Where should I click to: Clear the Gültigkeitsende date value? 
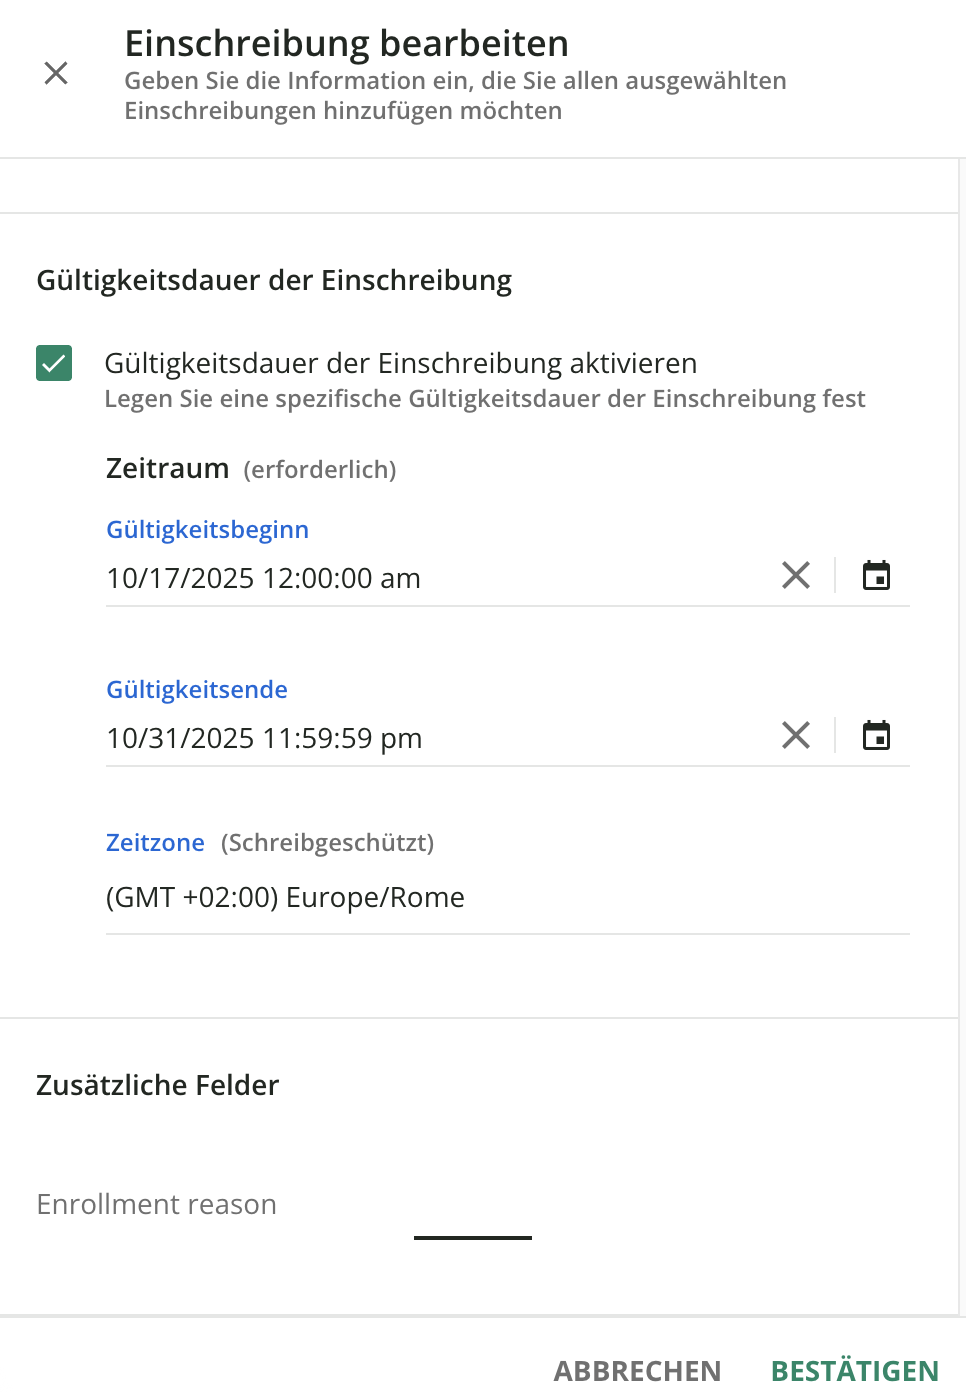(796, 736)
